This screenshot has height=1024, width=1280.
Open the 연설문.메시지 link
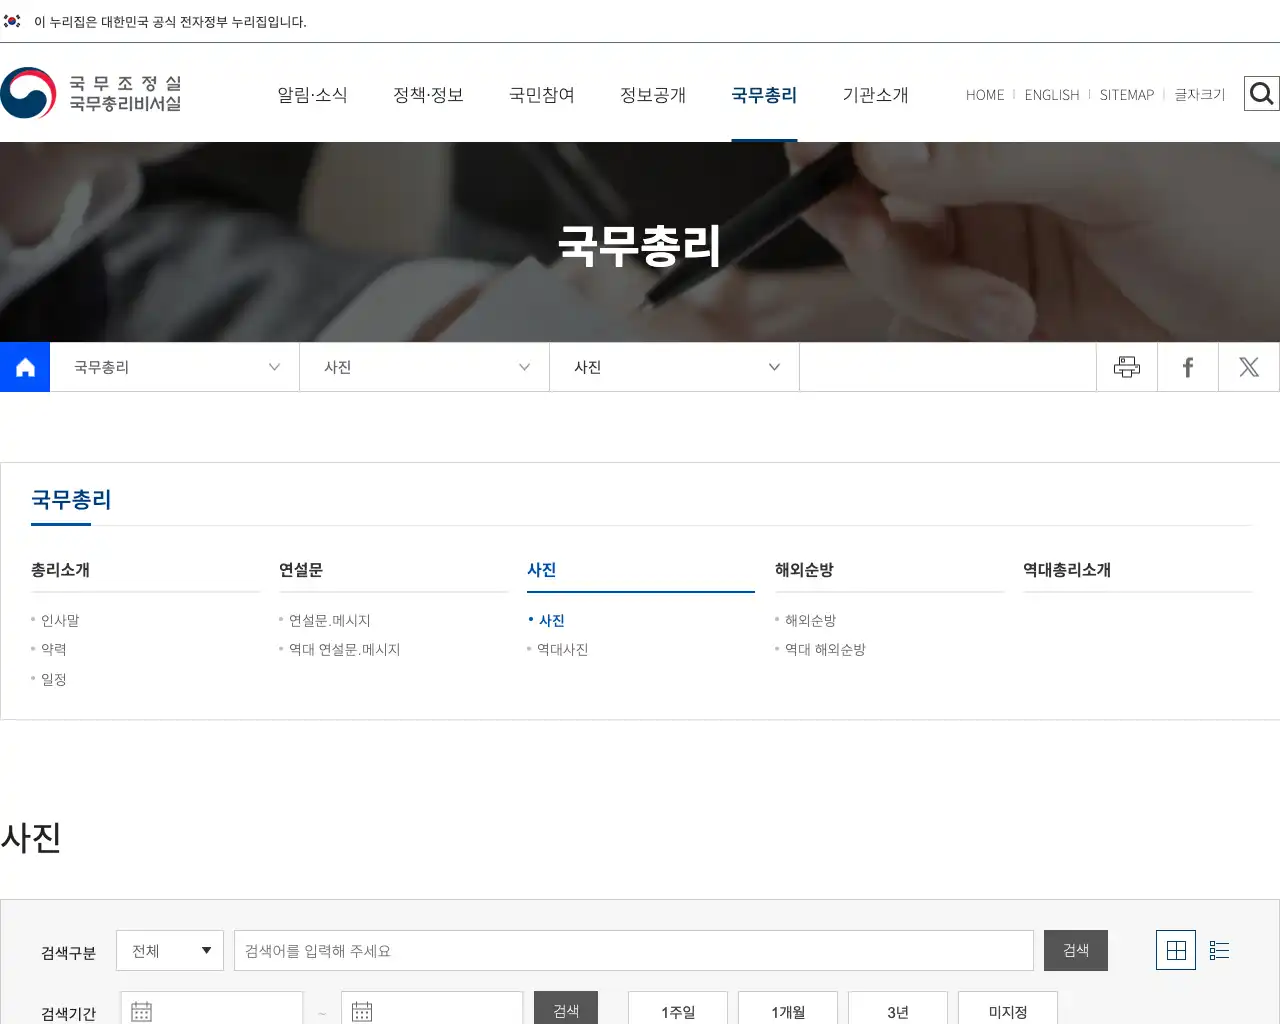click(x=330, y=620)
